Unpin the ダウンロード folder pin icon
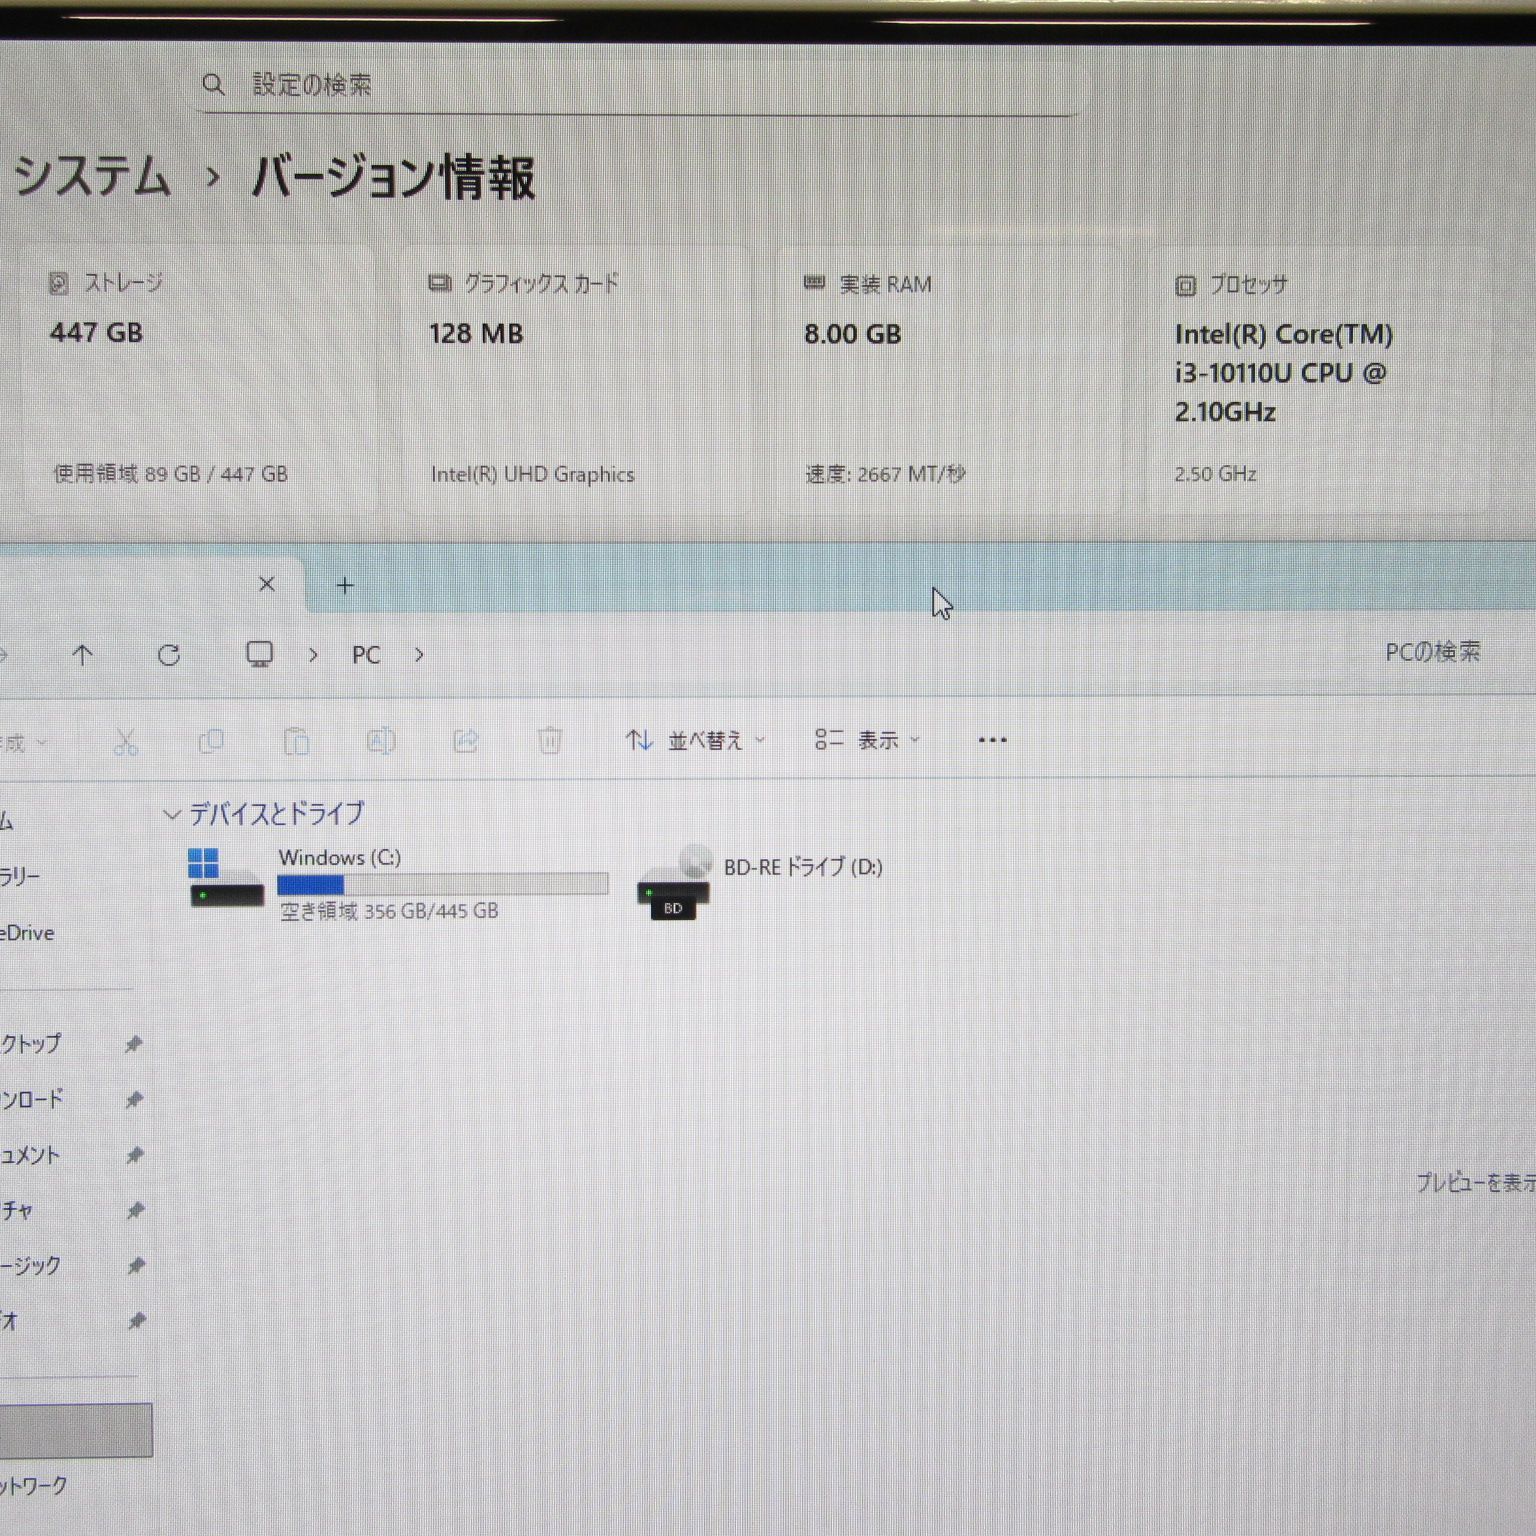The image size is (1536, 1536). [135, 1100]
